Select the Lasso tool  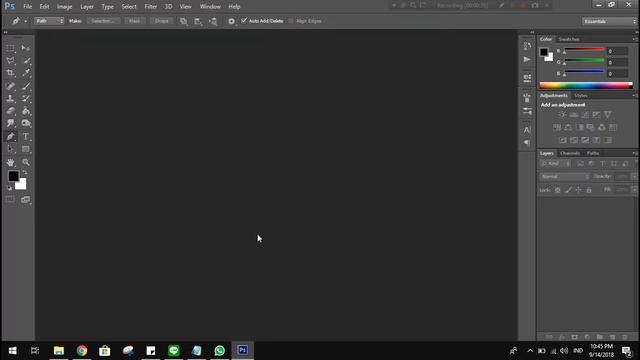[x=10, y=61]
